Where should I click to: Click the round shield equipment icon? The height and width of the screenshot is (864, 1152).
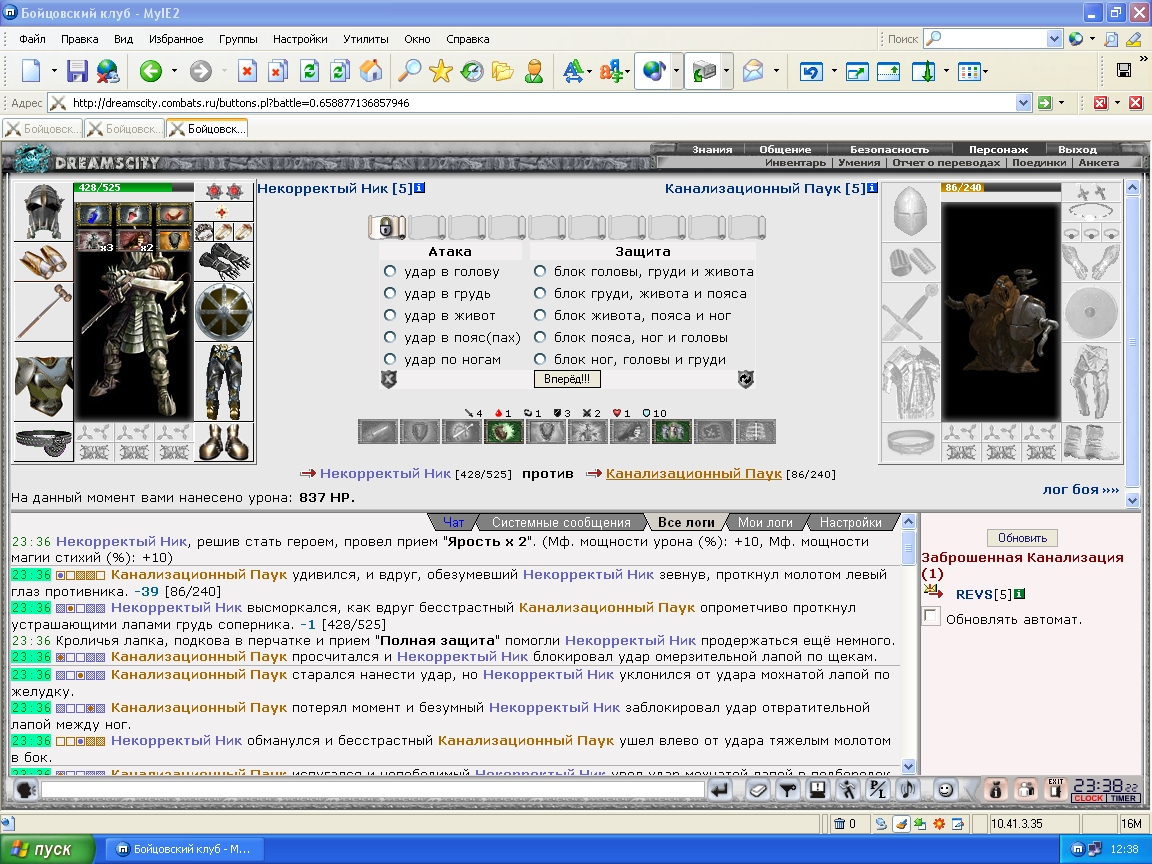click(x=224, y=311)
